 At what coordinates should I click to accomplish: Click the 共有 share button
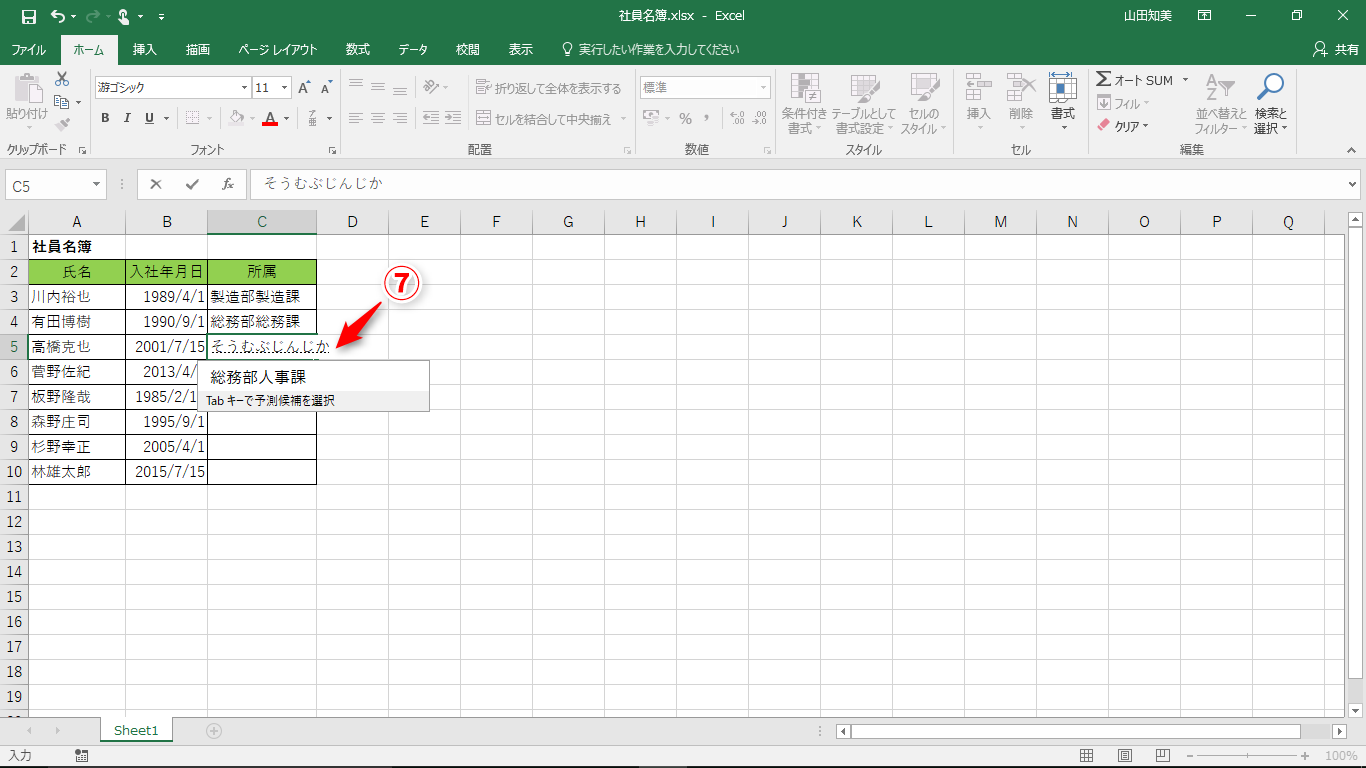(1336, 49)
